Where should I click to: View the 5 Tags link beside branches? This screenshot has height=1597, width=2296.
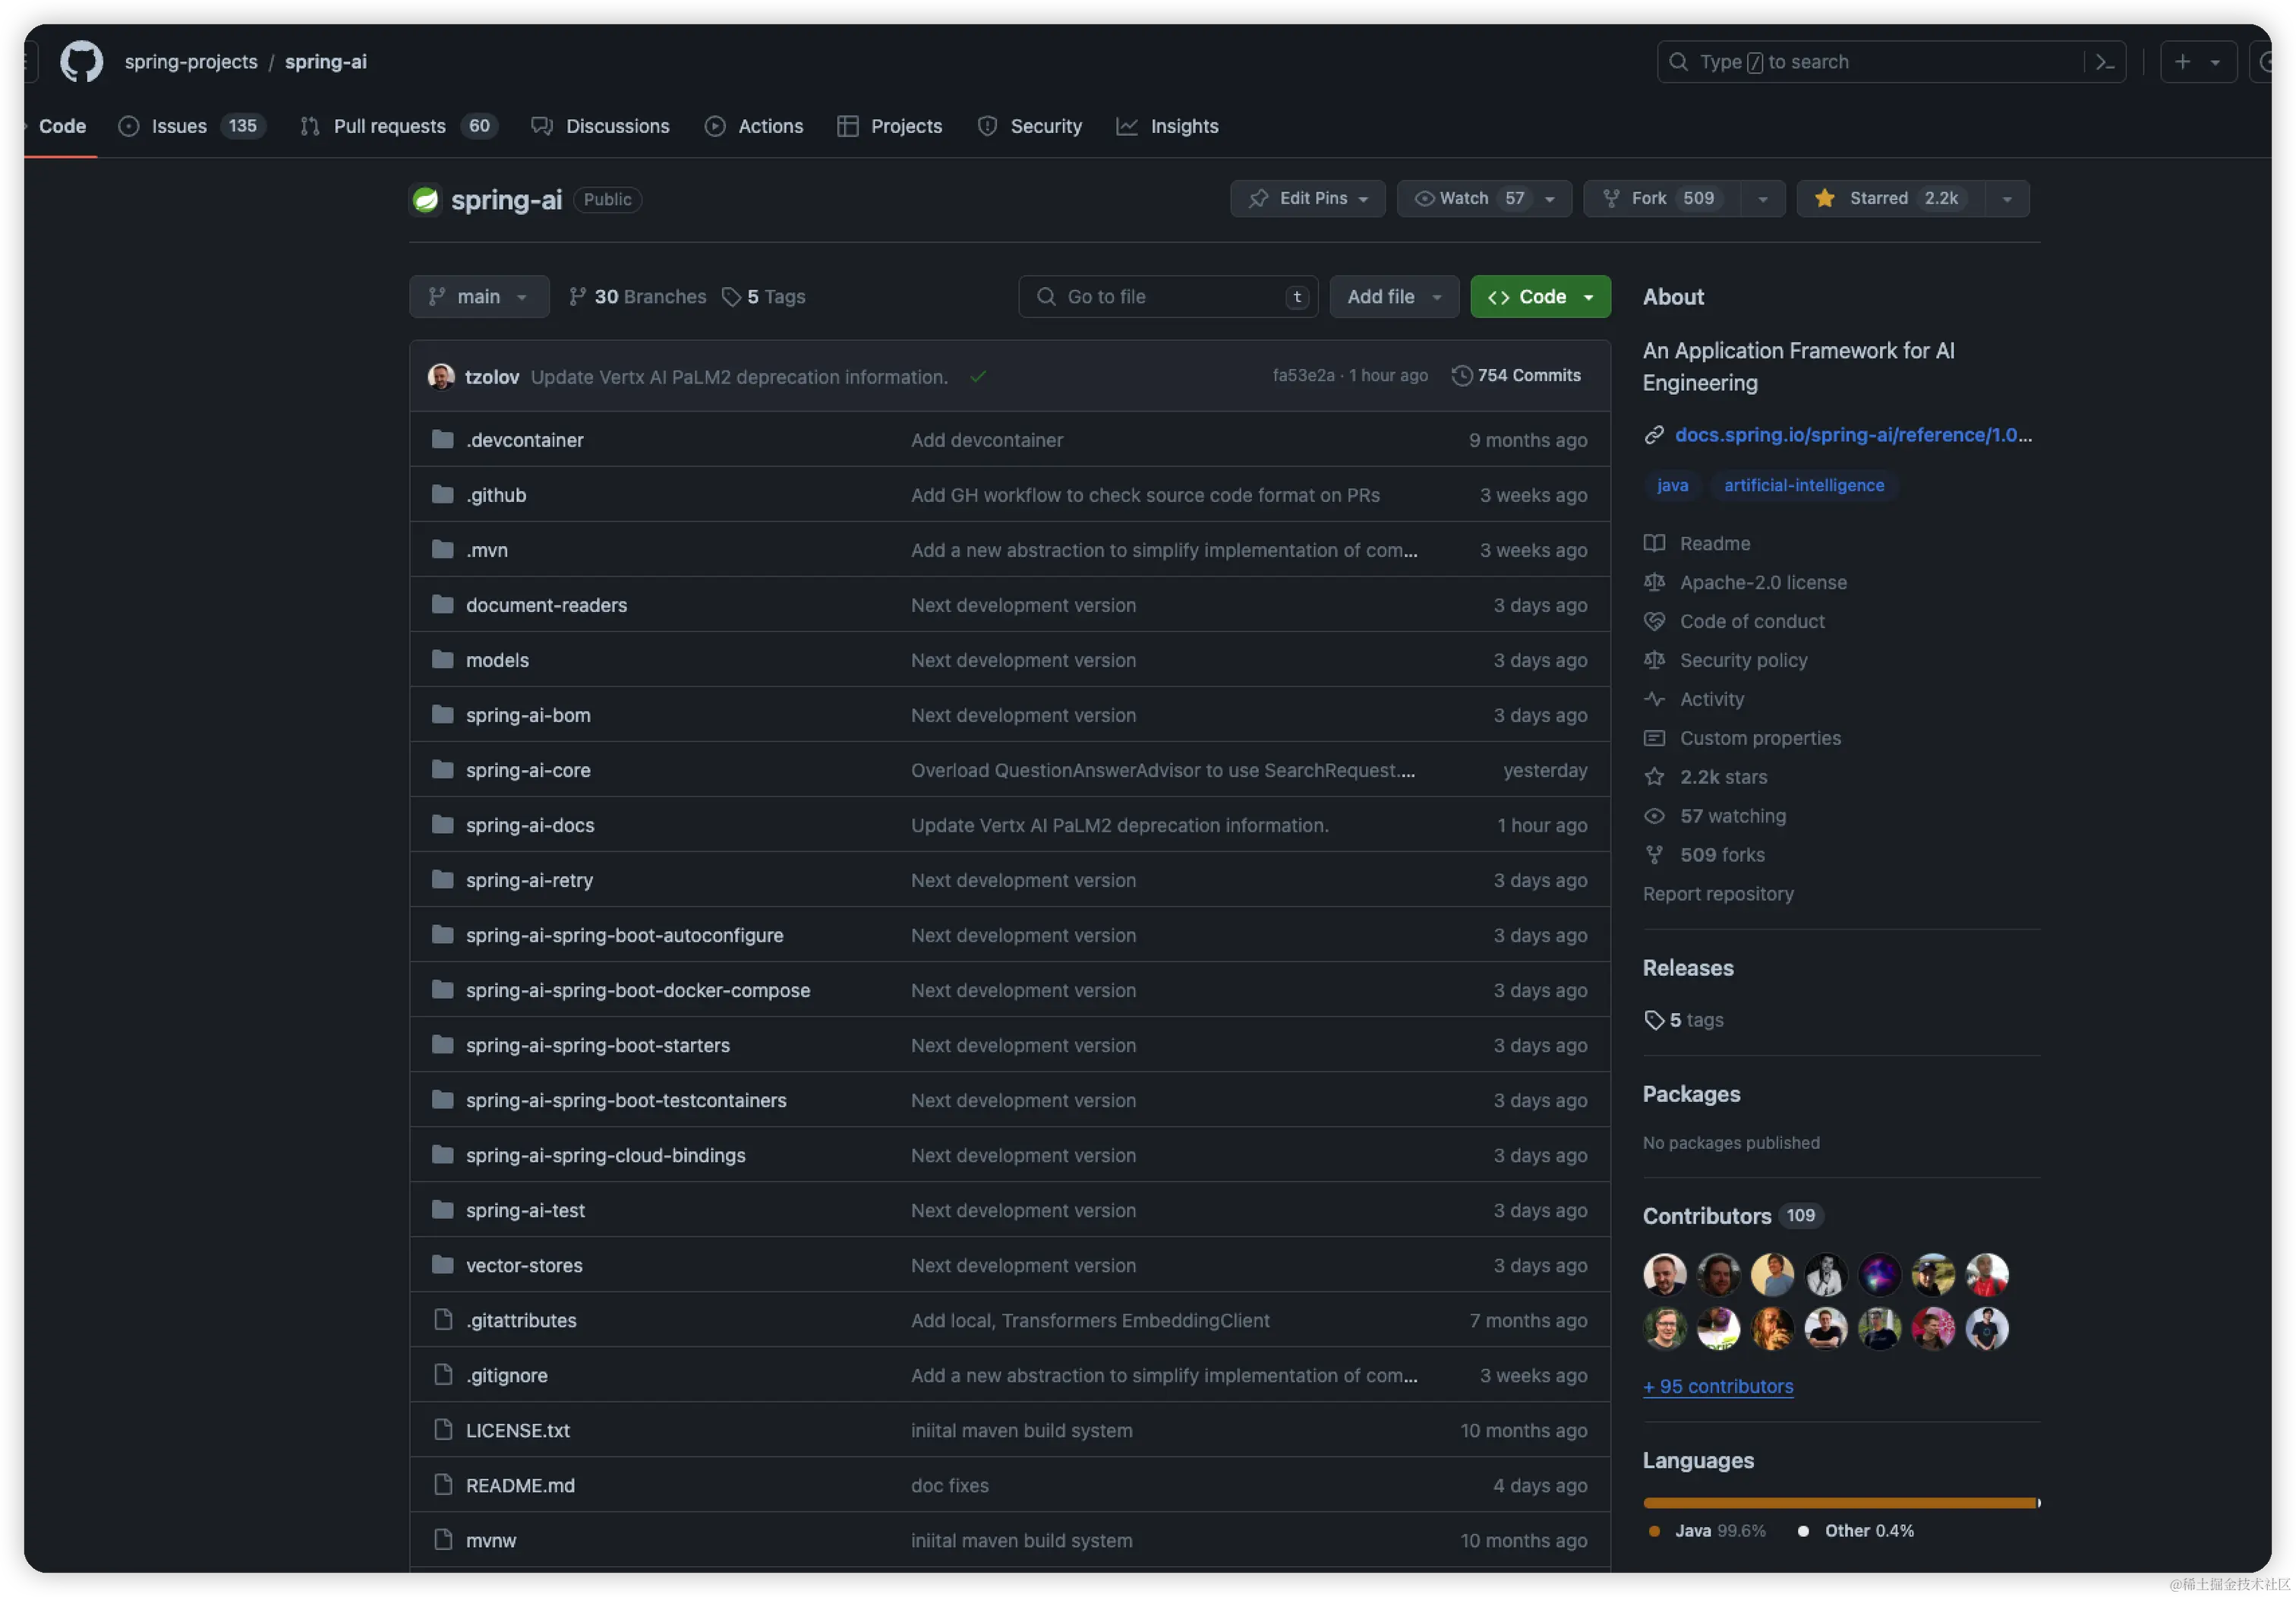764,296
